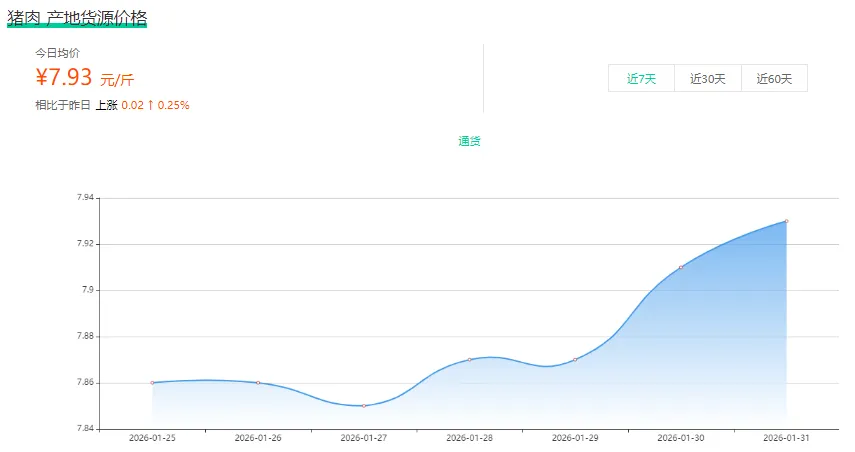This screenshot has height=452, width=855.
Task: Click the 2026-01-25 data point on chart
Action: 152,383
